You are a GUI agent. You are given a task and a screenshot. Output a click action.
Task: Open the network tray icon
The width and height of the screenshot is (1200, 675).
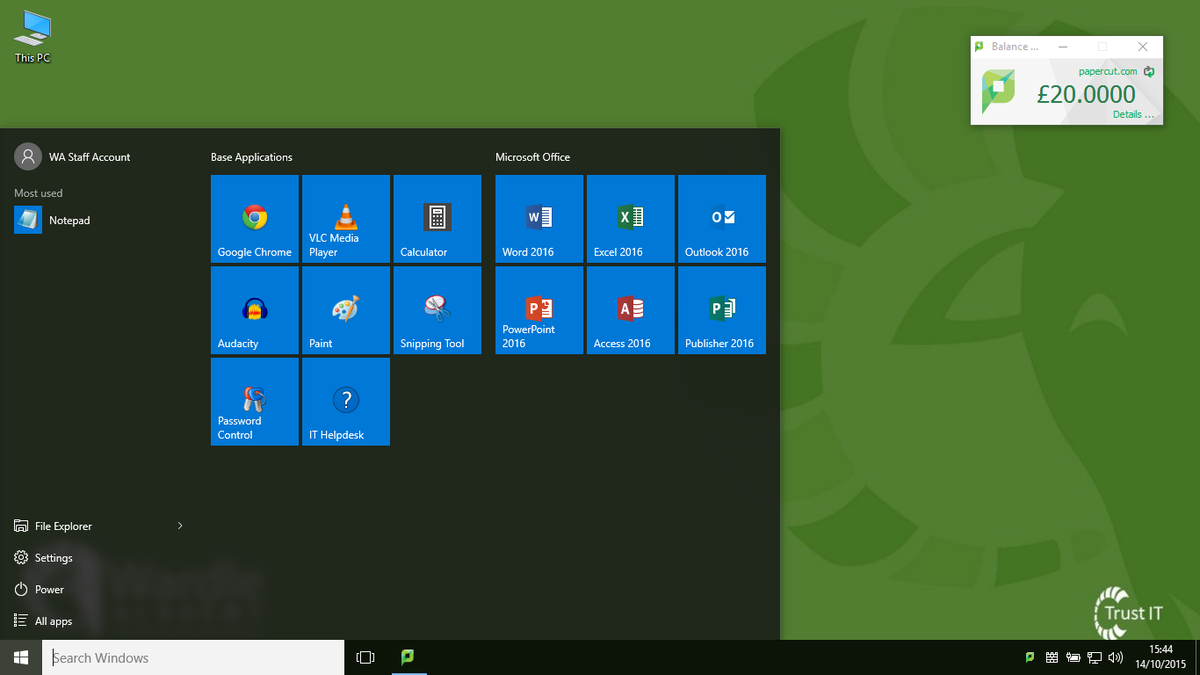[x=1095, y=657]
